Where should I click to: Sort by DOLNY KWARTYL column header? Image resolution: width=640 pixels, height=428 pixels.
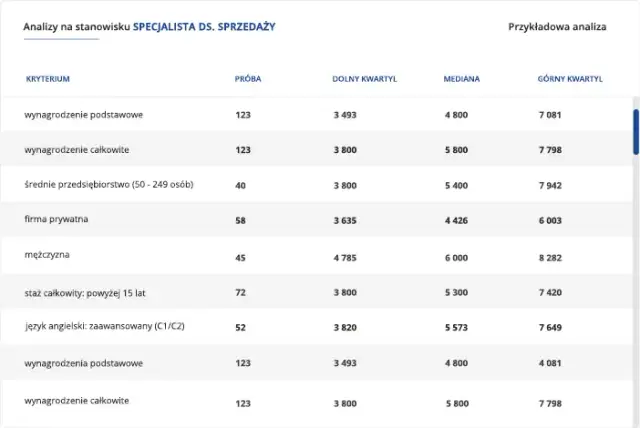[x=365, y=78]
